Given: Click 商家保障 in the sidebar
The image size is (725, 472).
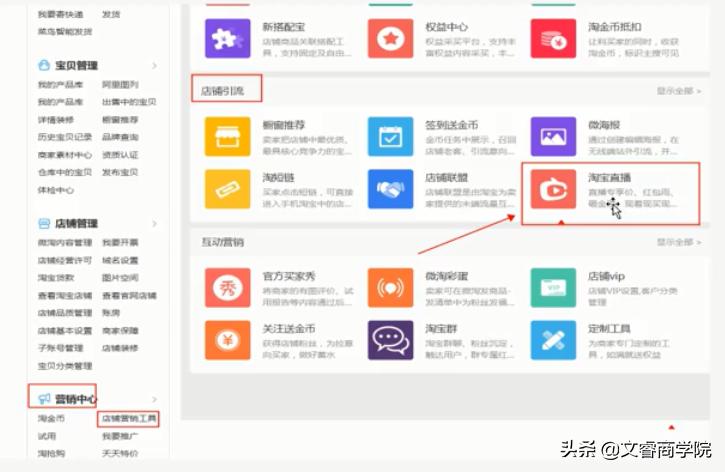Looking at the screenshot, I should [120, 331].
